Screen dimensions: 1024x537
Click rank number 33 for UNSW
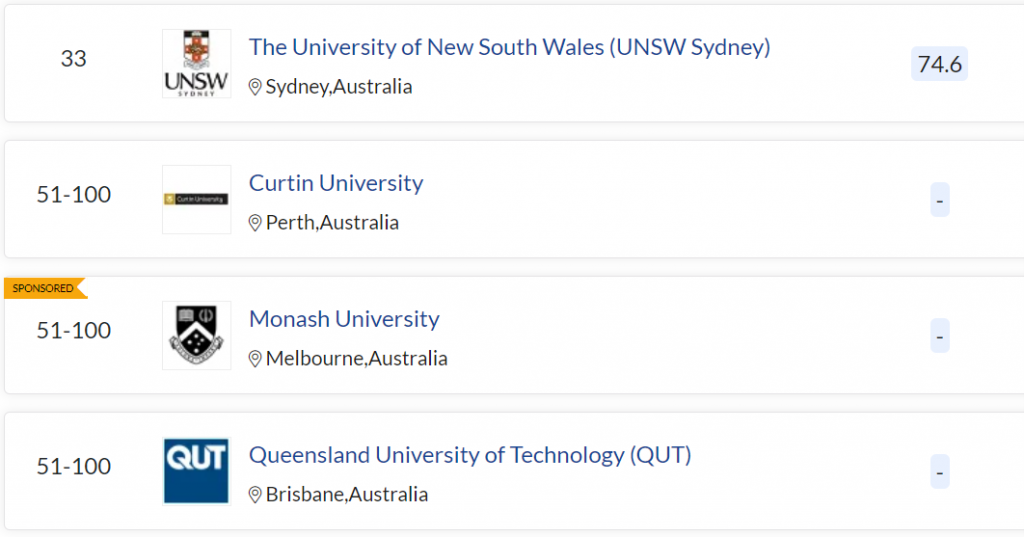point(74,58)
